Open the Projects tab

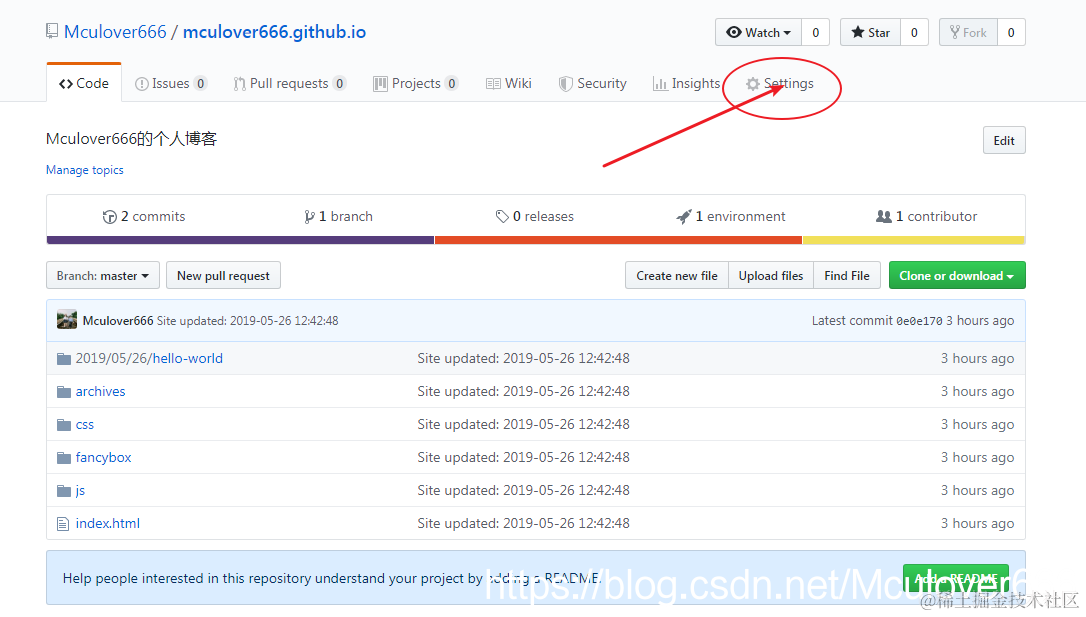tap(416, 84)
